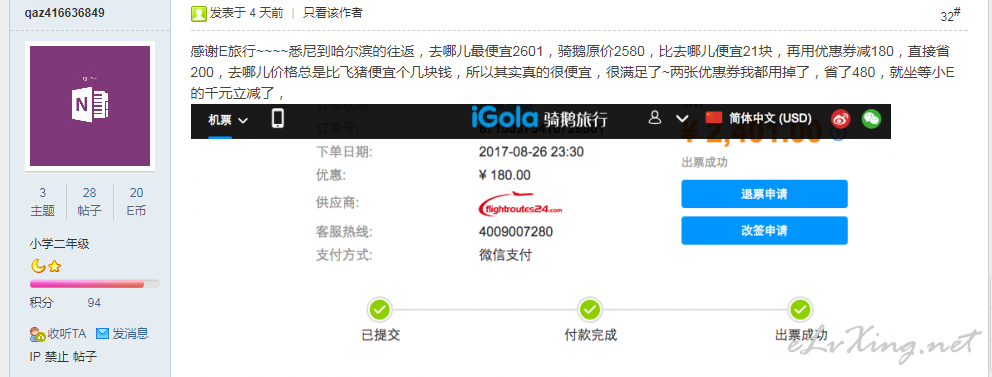Screen dimensions: 992x377
Task: Open the qaz416636849 user profile link
Action: click(x=65, y=13)
